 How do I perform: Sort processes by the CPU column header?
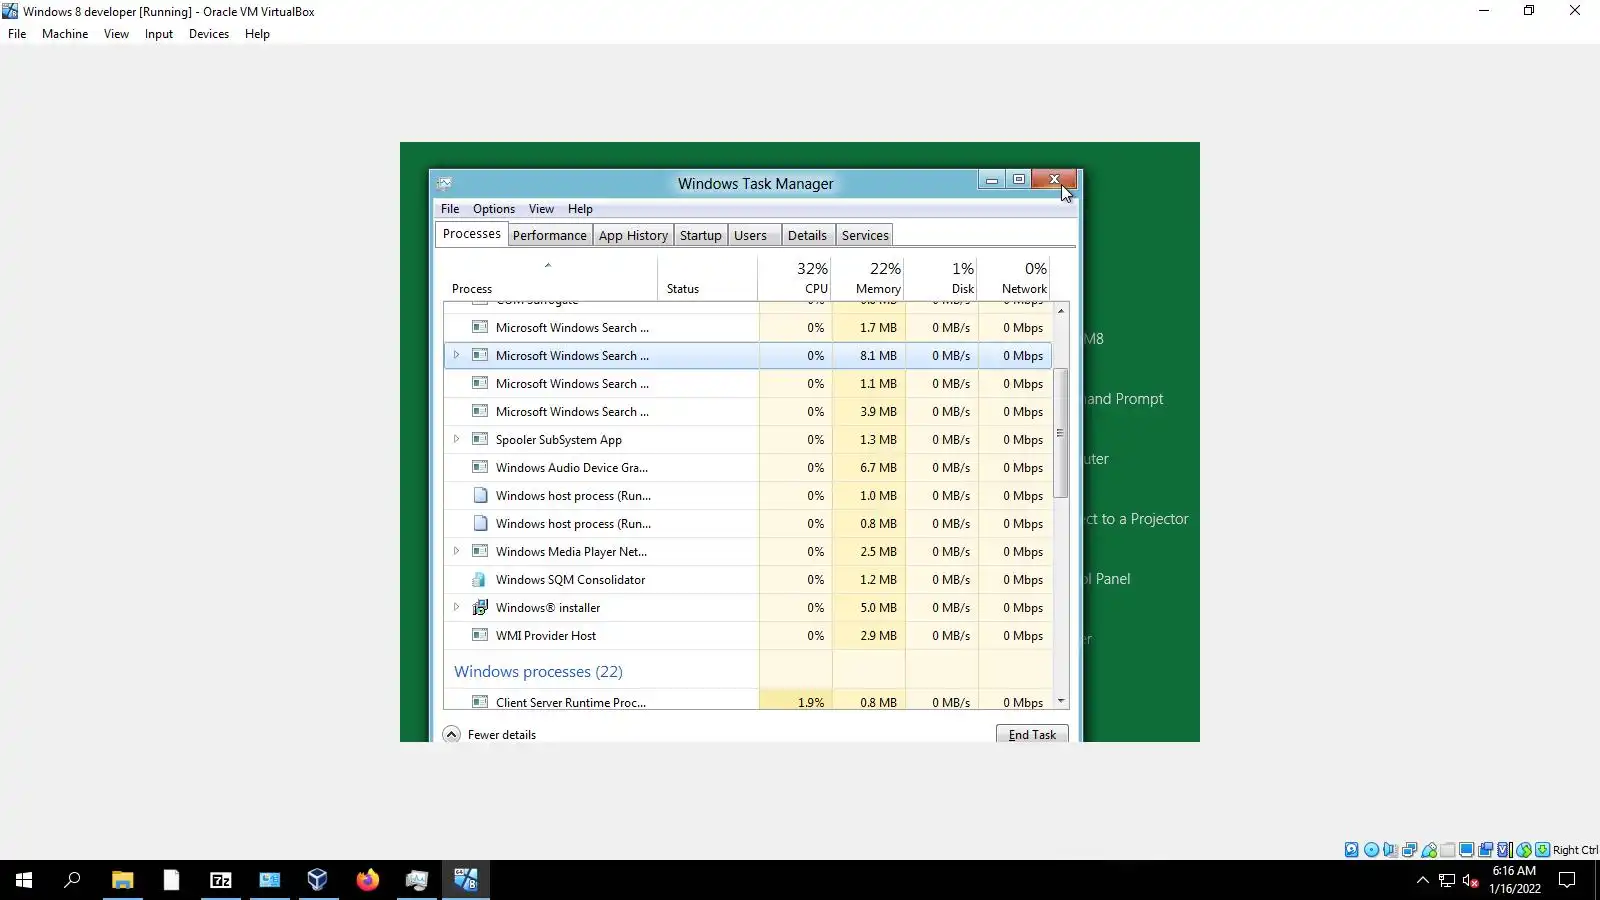click(x=795, y=278)
